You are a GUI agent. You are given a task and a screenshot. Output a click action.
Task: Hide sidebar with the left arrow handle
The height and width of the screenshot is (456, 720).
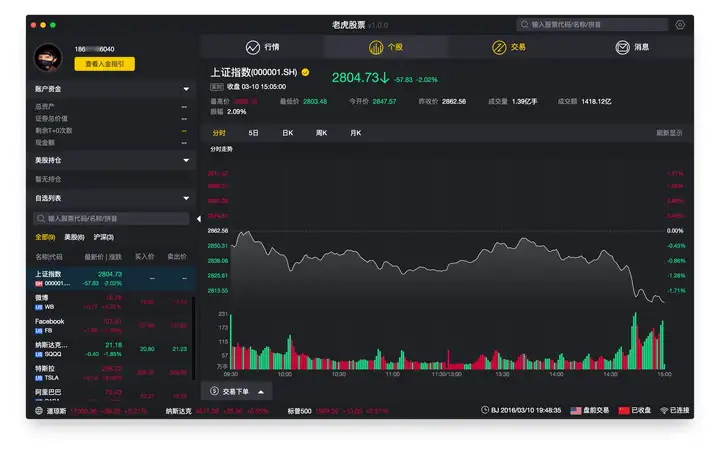pyautogui.click(x=199, y=219)
